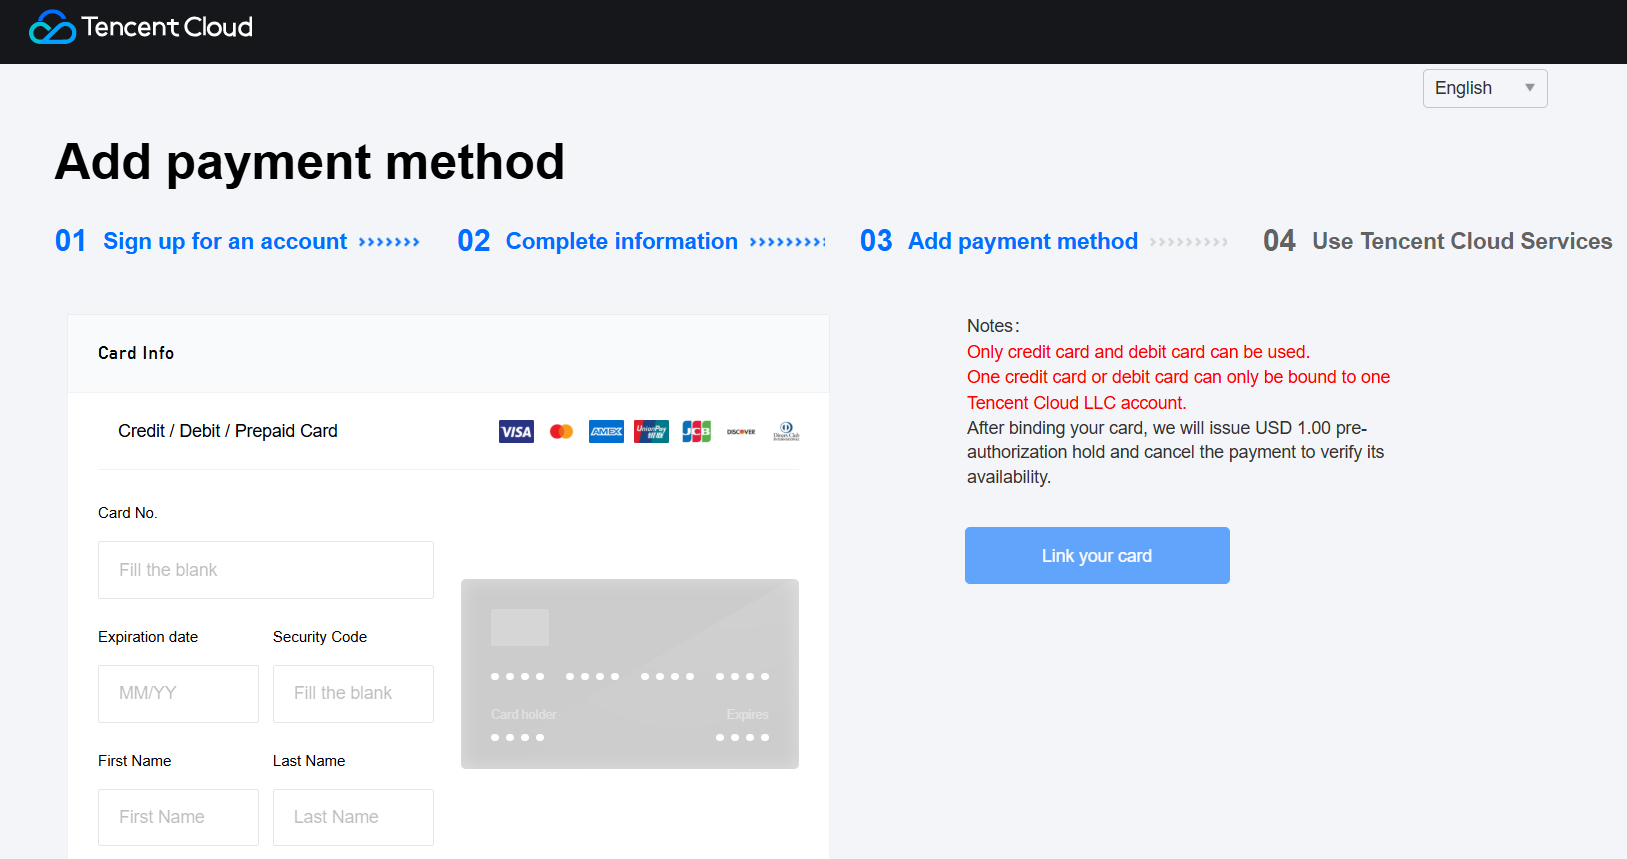Click the JCB card icon
Screen dimensions: 1627x859
pos(696,432)
